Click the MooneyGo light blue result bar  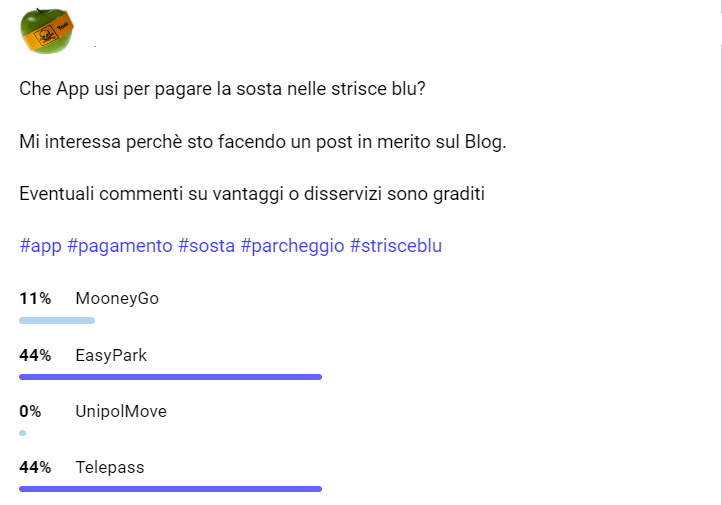tap(57, 320)
